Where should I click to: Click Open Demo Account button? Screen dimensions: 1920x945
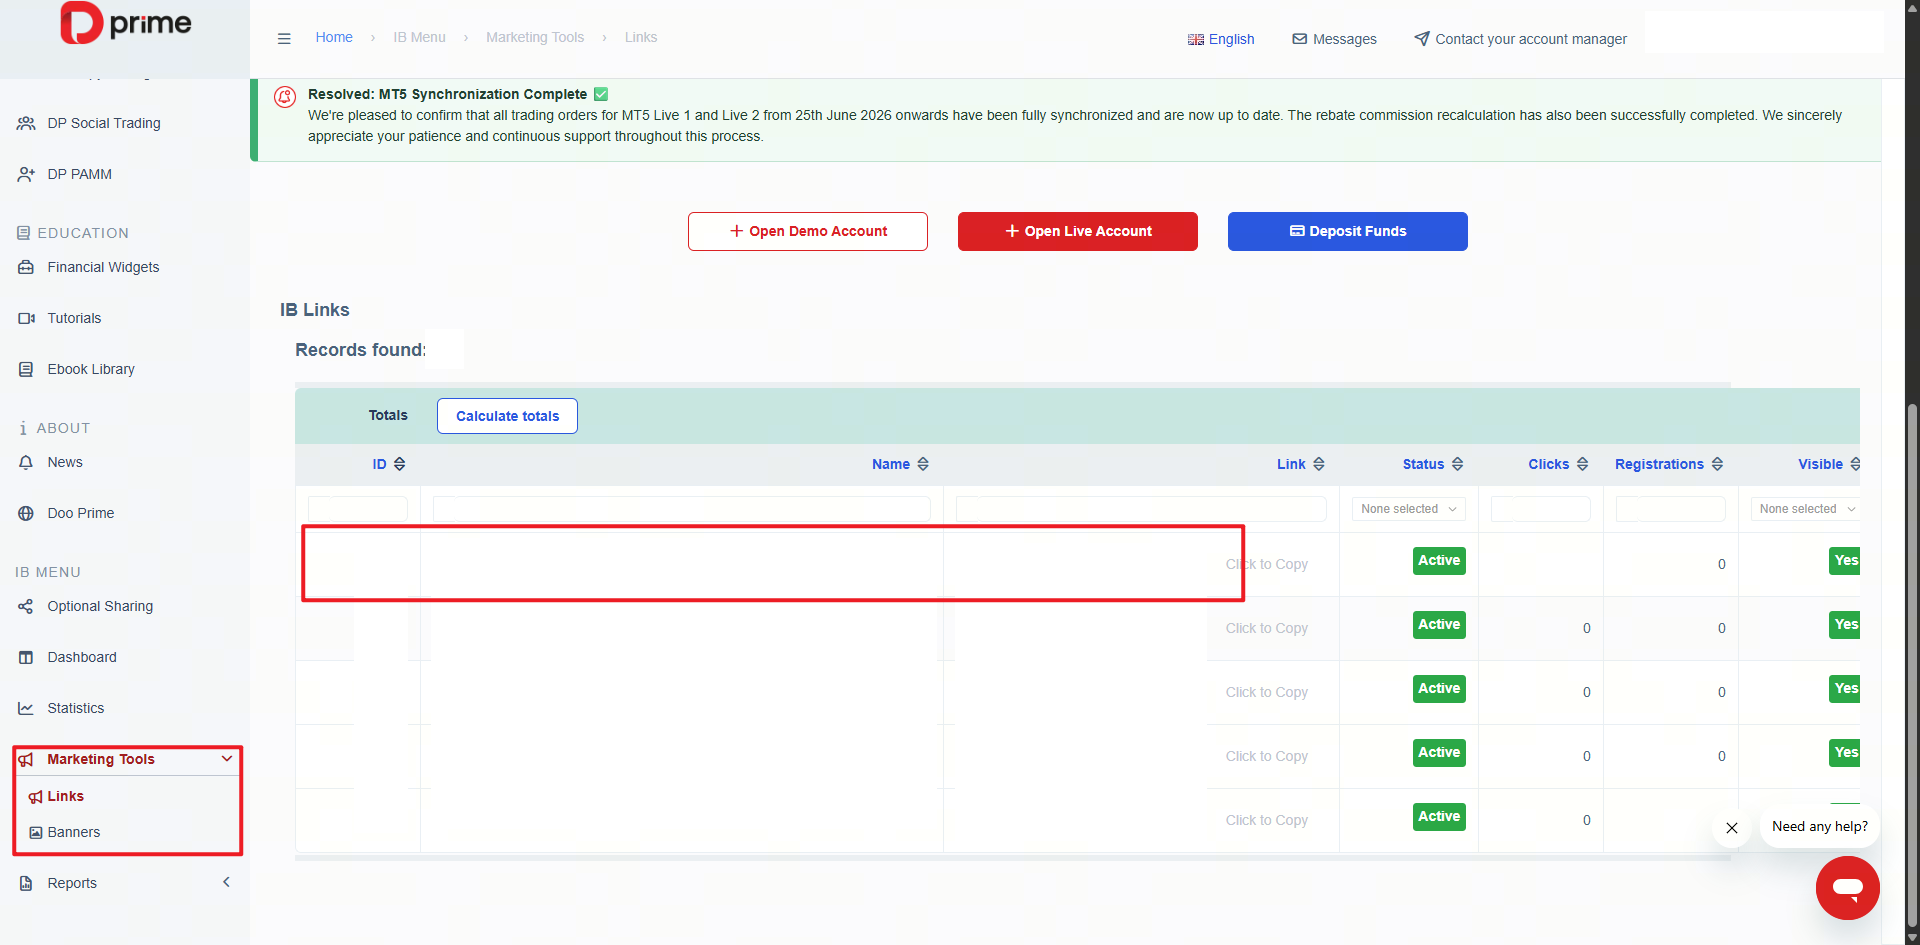point(808,231)
